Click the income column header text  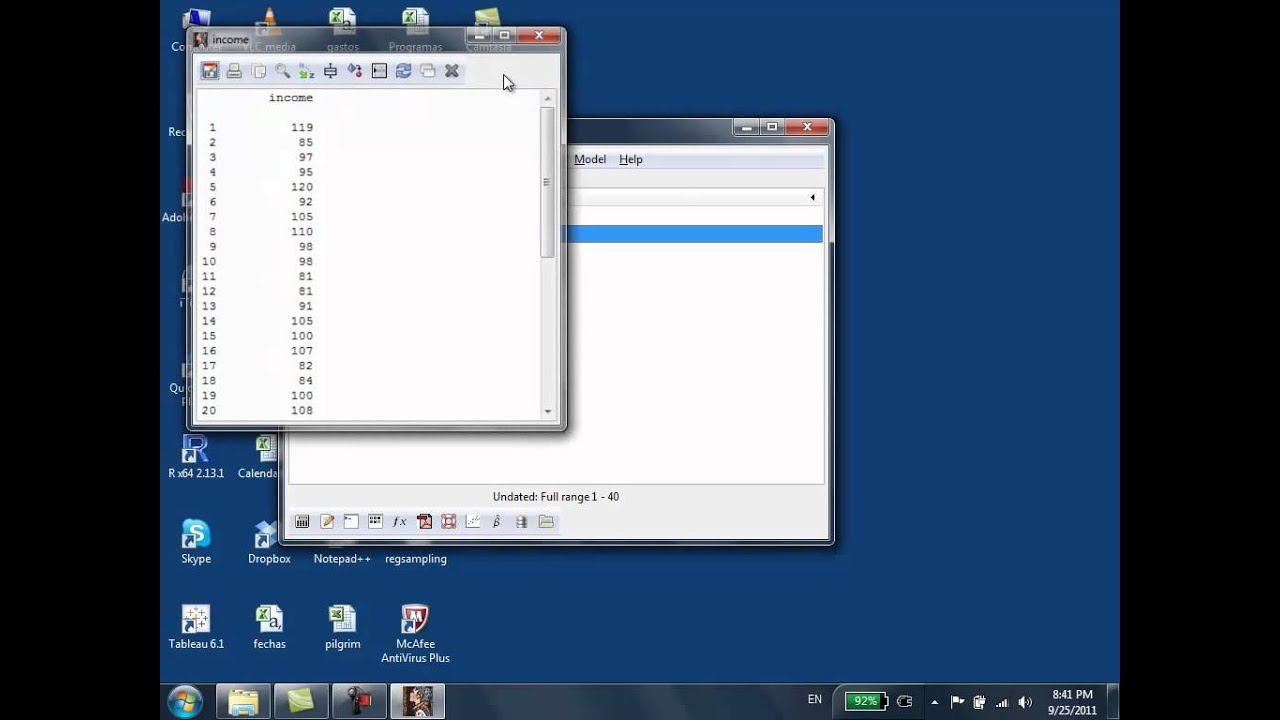click(x=291, y=98)
